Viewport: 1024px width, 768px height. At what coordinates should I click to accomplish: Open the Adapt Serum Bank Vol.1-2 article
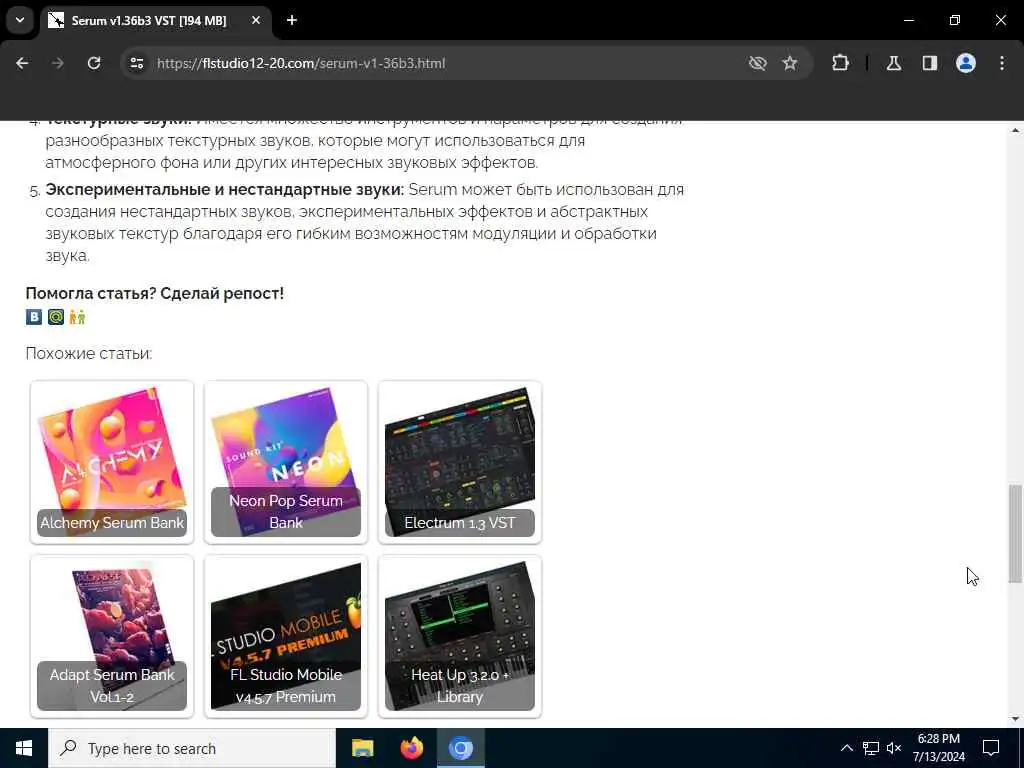tap(112, 637)
